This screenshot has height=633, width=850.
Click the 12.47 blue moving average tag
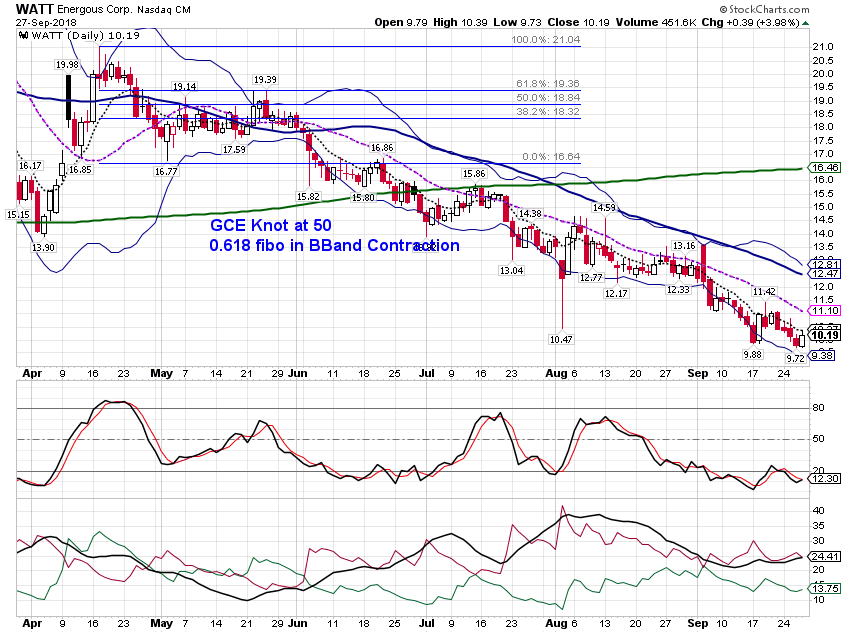tap(825, 274)
